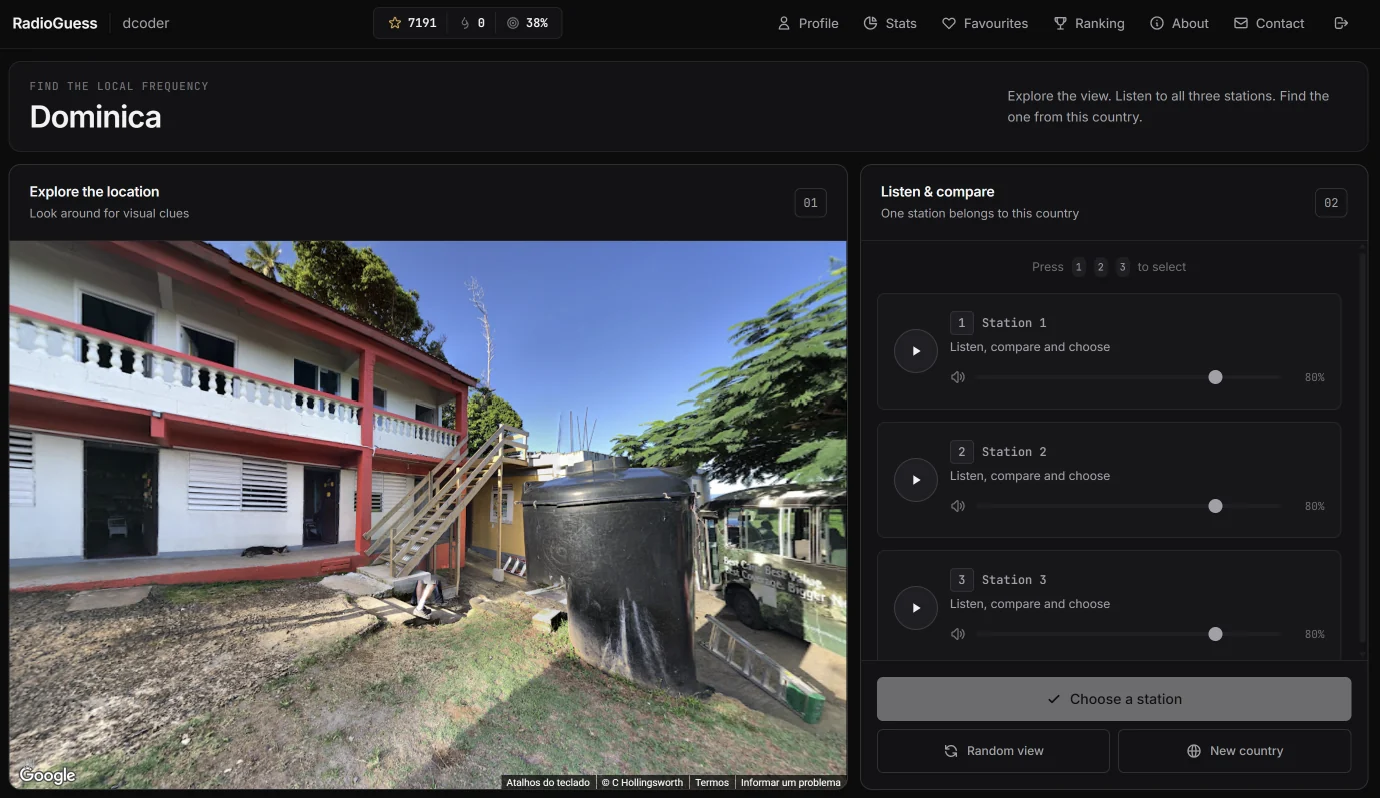The height and width of the screenshot is (798, 1380).
Task: Adjust Station 2 volume slider
Action: (1128, 506)
